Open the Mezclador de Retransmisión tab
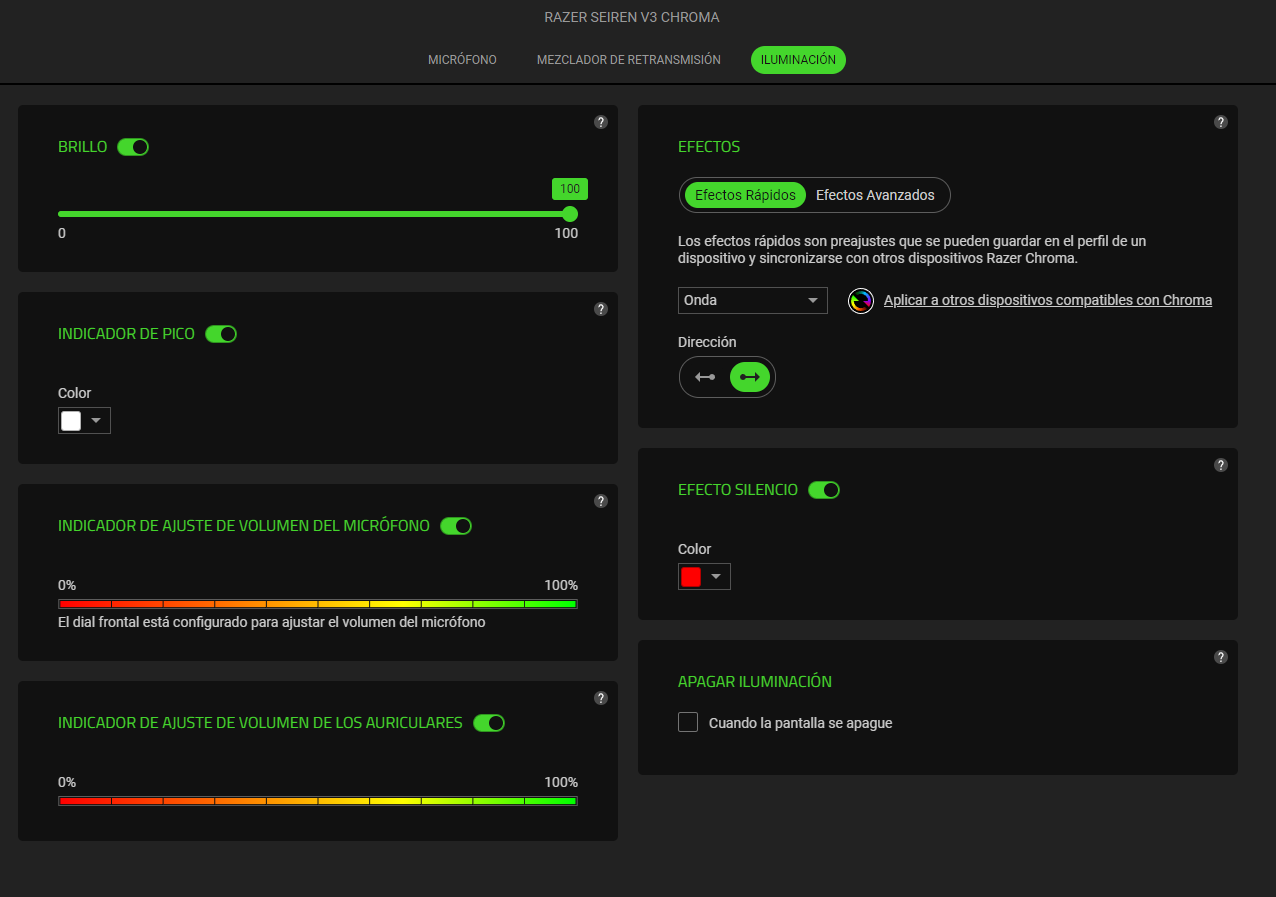Image resolution: width=1276 pixels, height=897 pixels. (629, 60)
